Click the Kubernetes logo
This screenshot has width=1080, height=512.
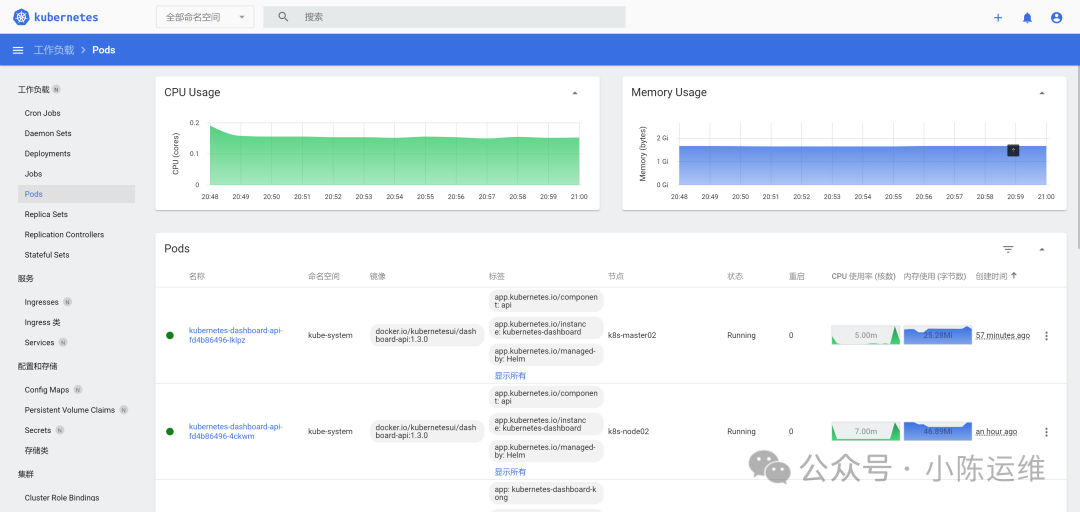(56, 17)
